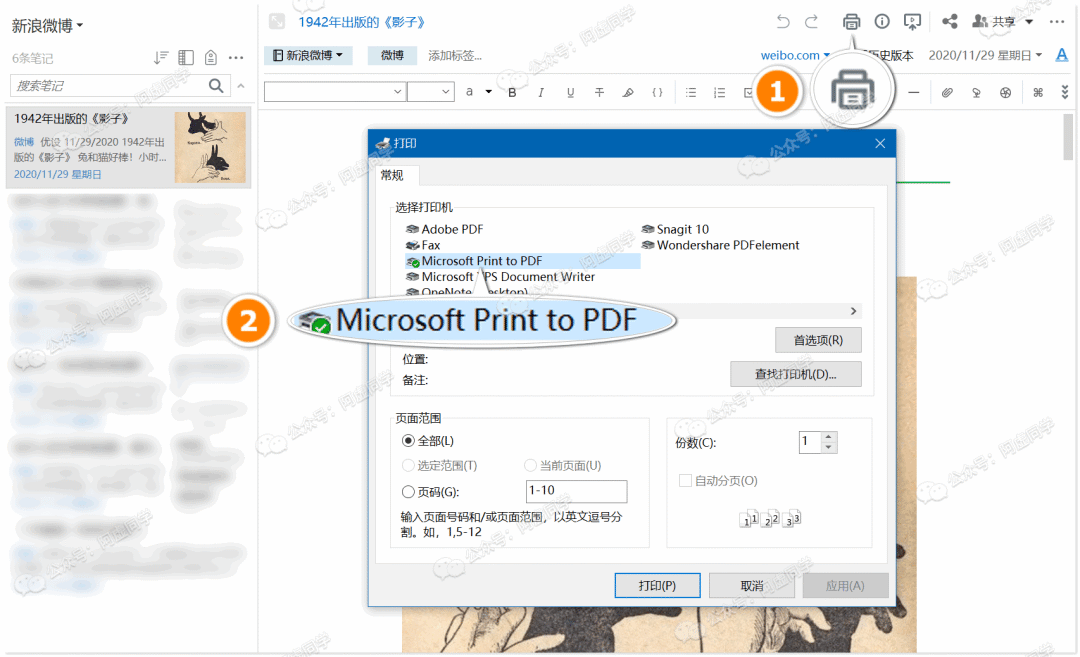
Task: Click the note title 1942年出版的《影子》 in the editor
Action: point(362,22)
